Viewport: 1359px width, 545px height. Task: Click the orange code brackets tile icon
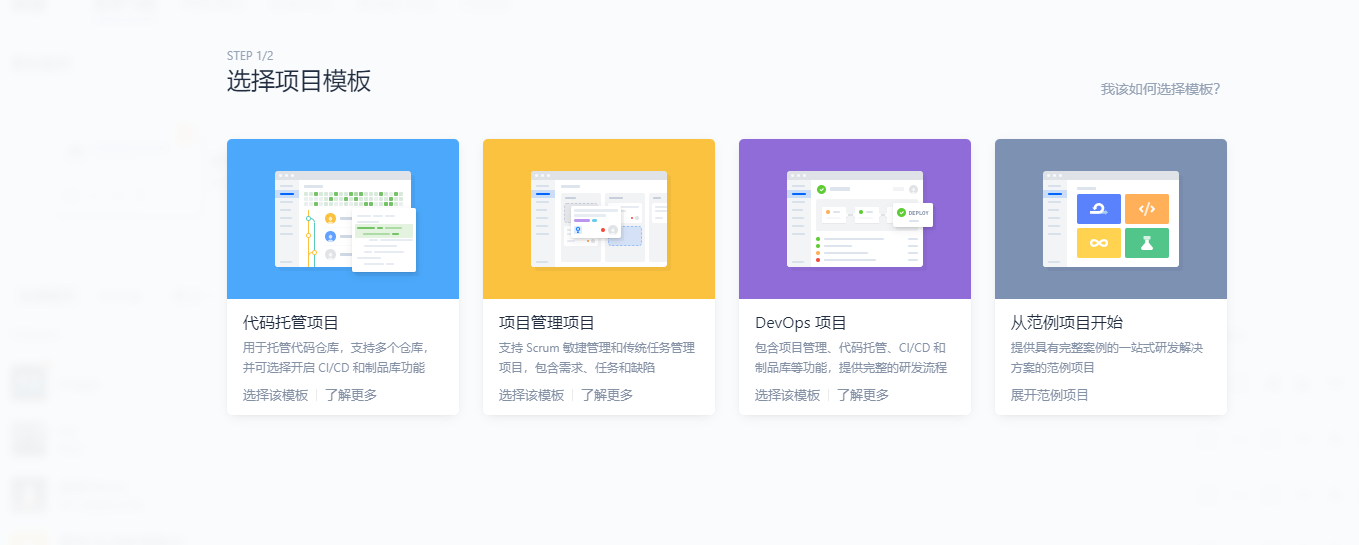pyautogui.click(x=1147, y=209)
